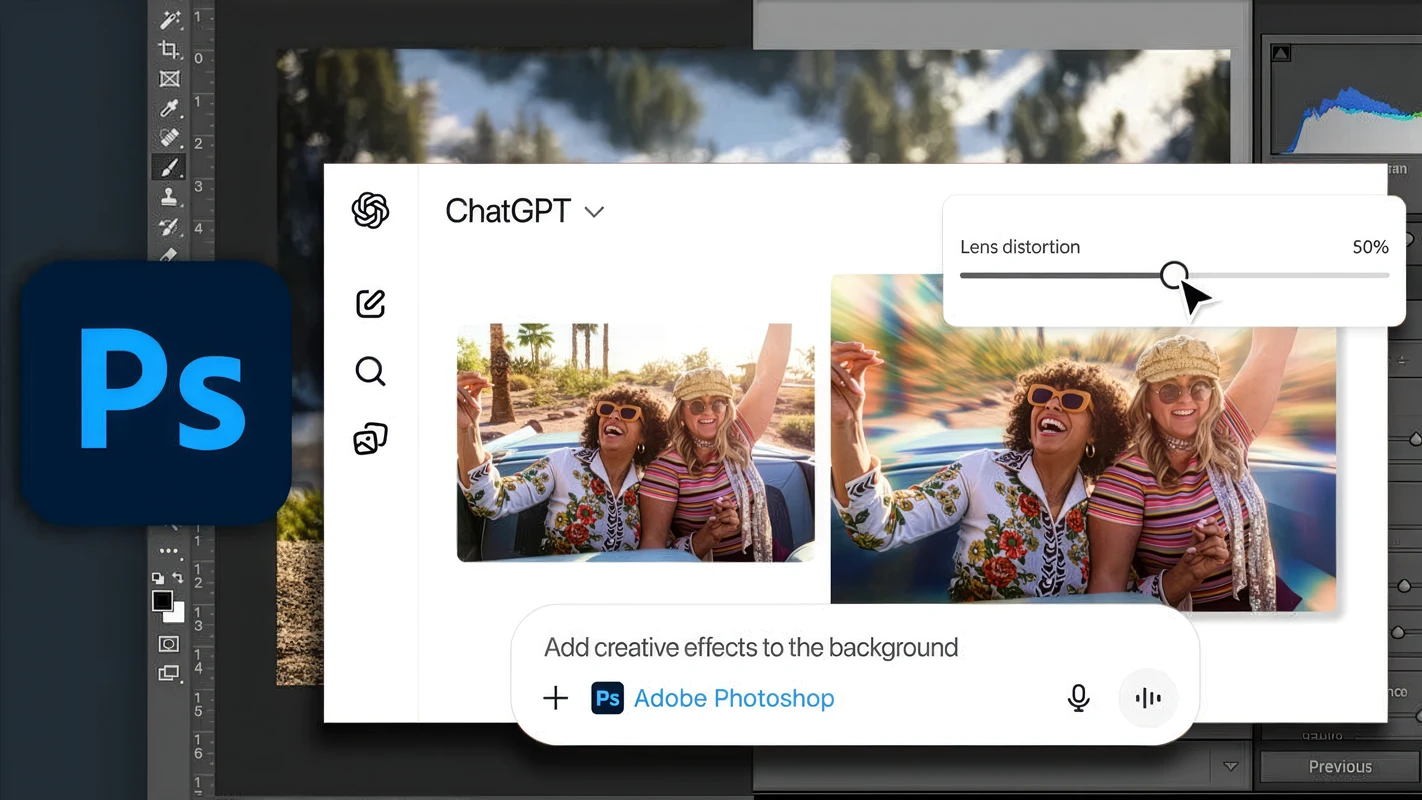Viewport: 1422px width, 800px height.
Task: Click the search icon in ChatGPT sidebar
Action: pos(370,371)
